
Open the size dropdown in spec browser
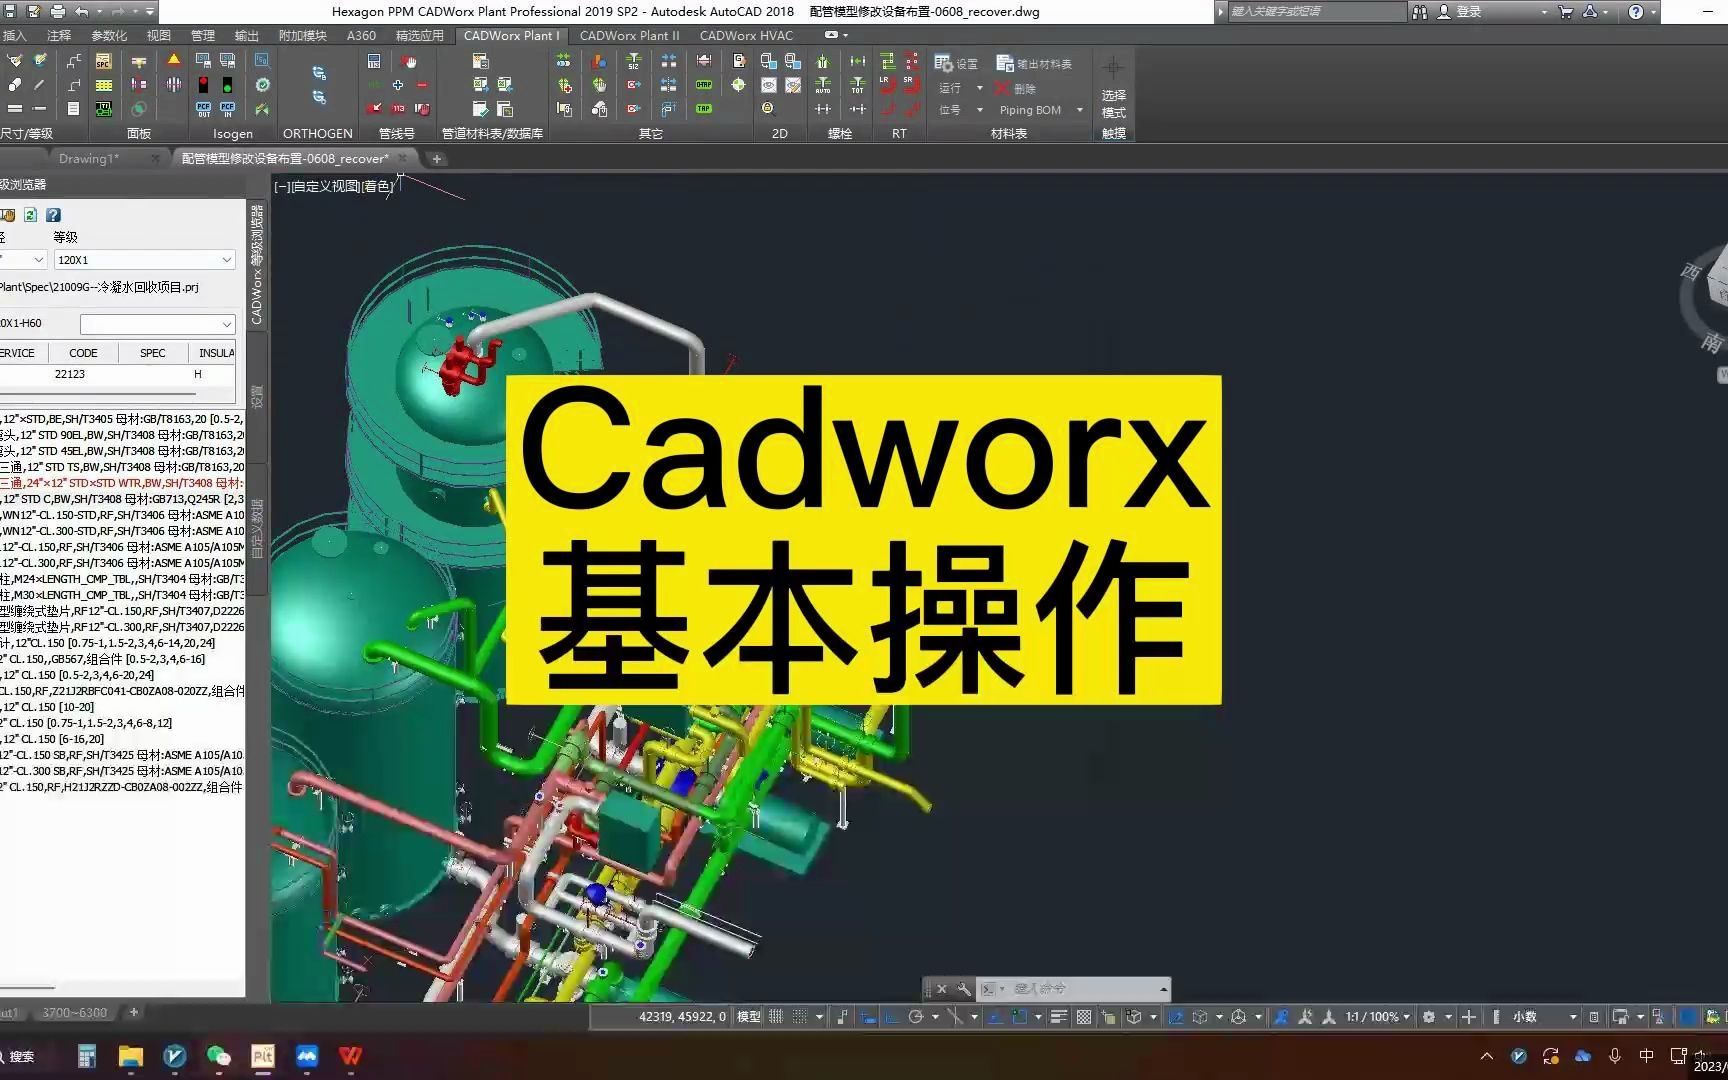(39, 260)
